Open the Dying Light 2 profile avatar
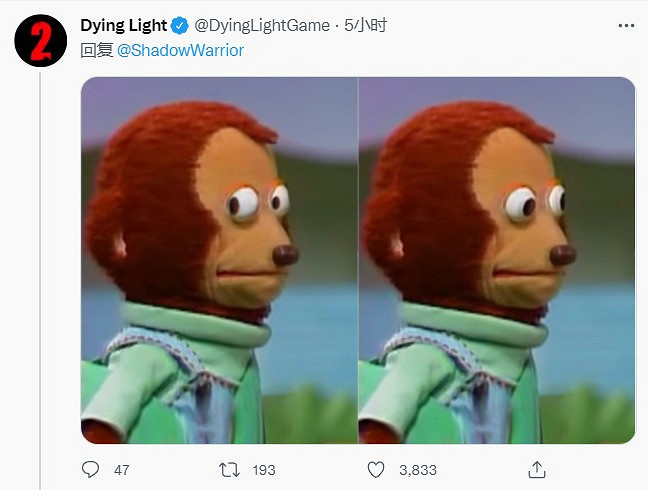The width and height of the screenshot is (648, 490). pos(40,40)
